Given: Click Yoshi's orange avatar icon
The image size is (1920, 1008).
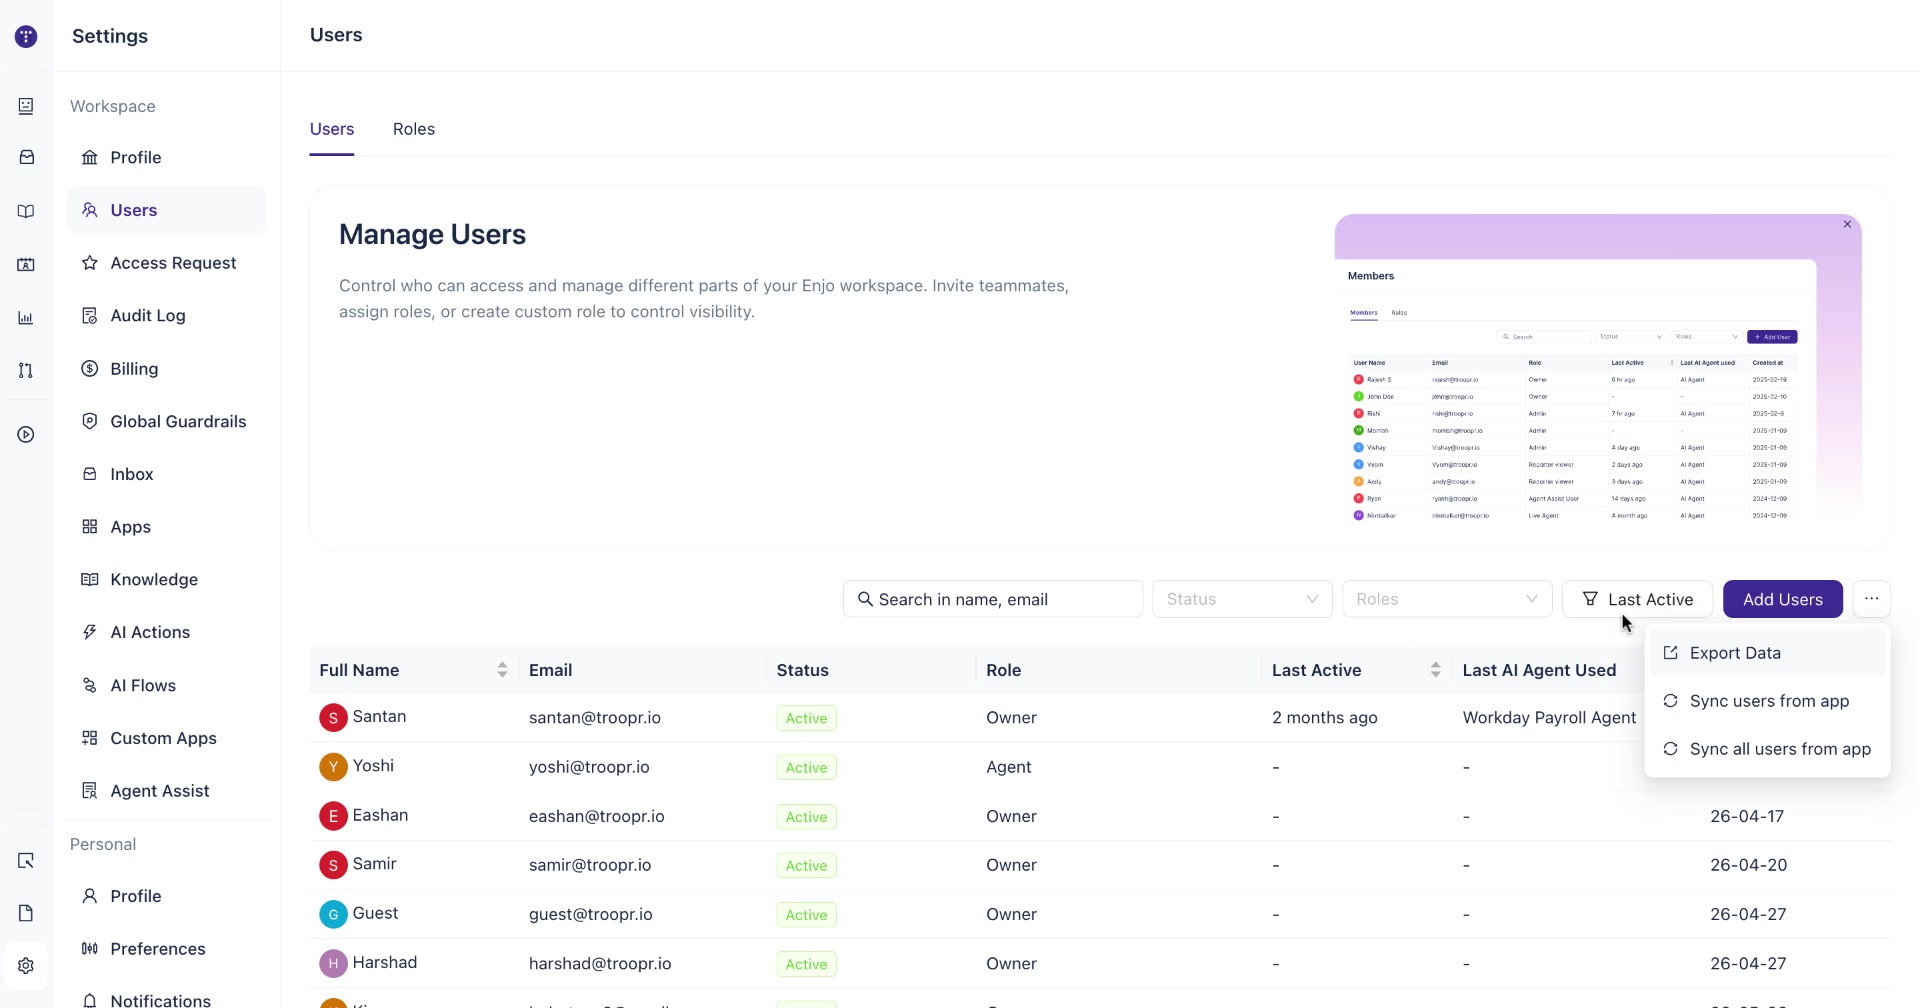Looking at the screenshot, I should coord(333,767).
